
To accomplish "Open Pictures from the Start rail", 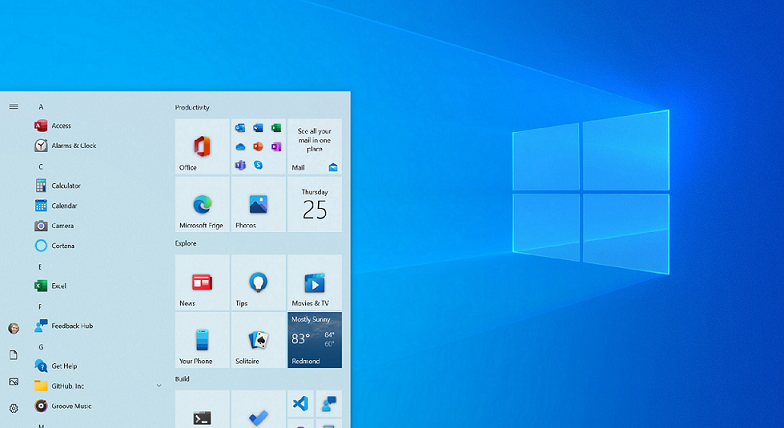I will [x=14, y=382].
